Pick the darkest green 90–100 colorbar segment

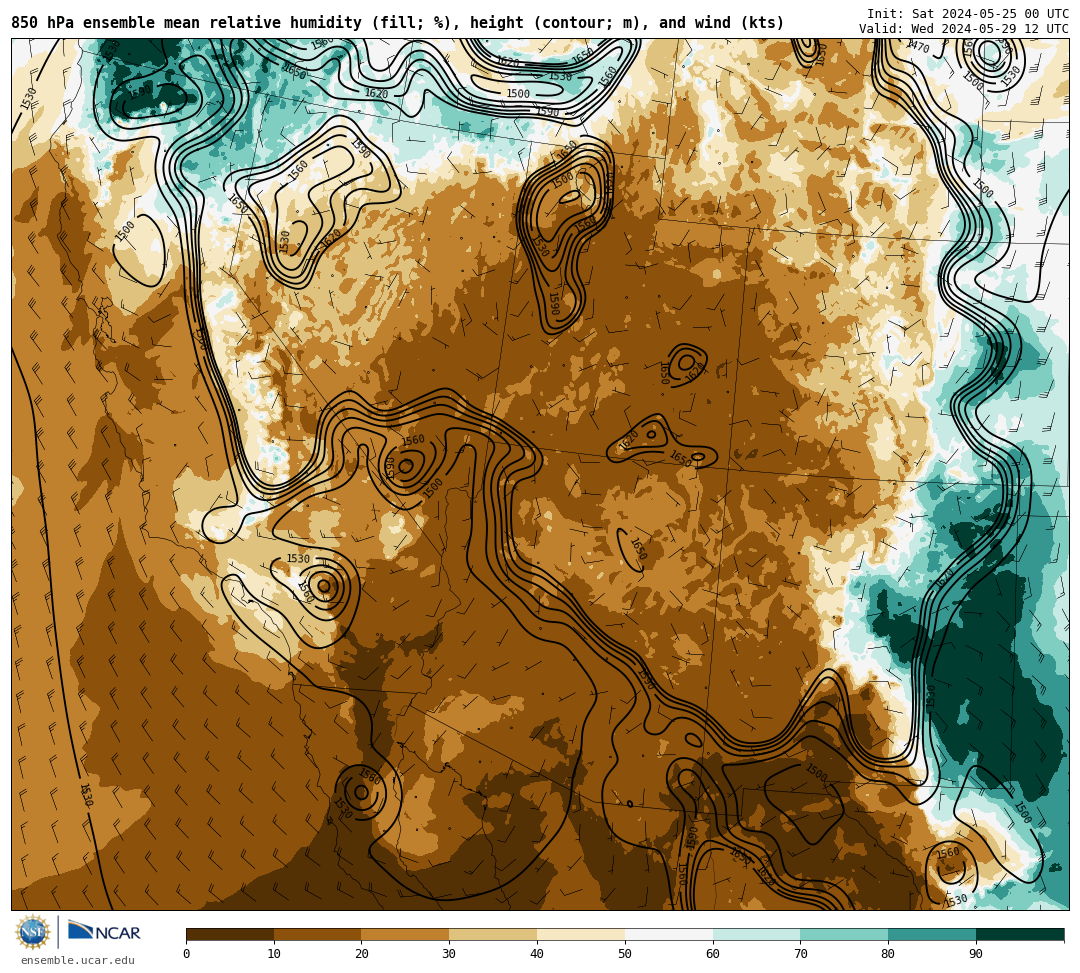1020,934
